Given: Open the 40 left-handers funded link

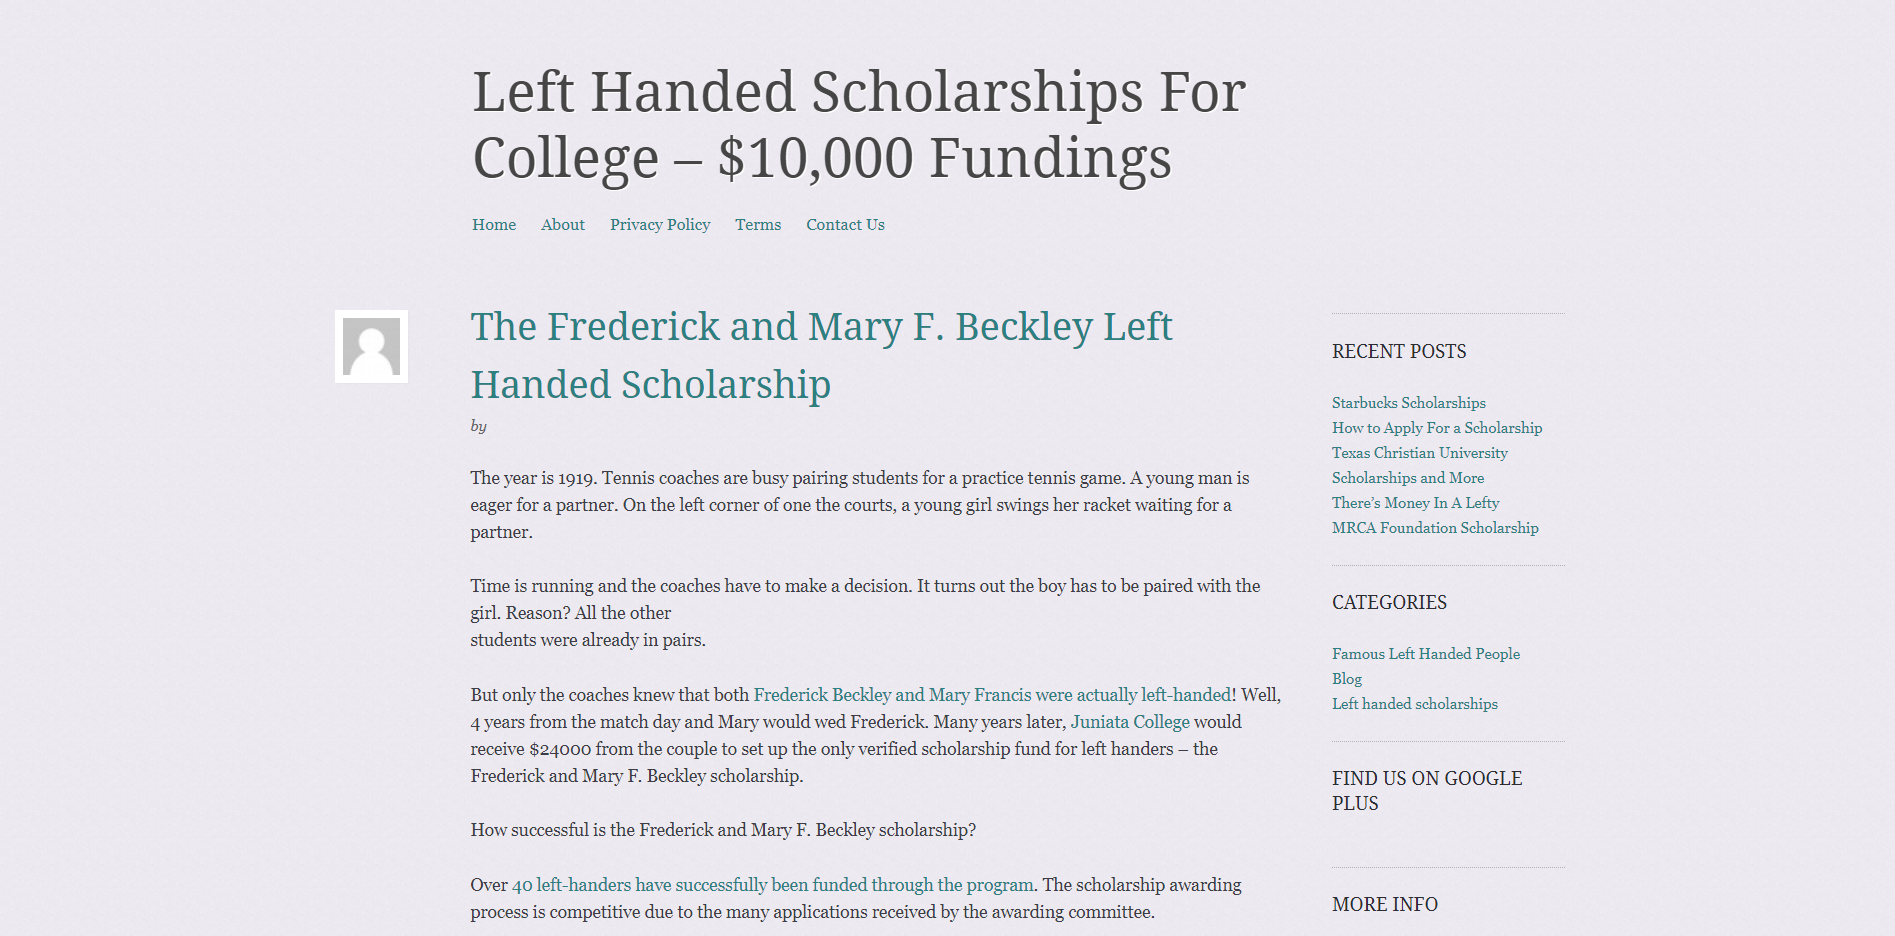Looking at the screenshot, I should (770, 885).
